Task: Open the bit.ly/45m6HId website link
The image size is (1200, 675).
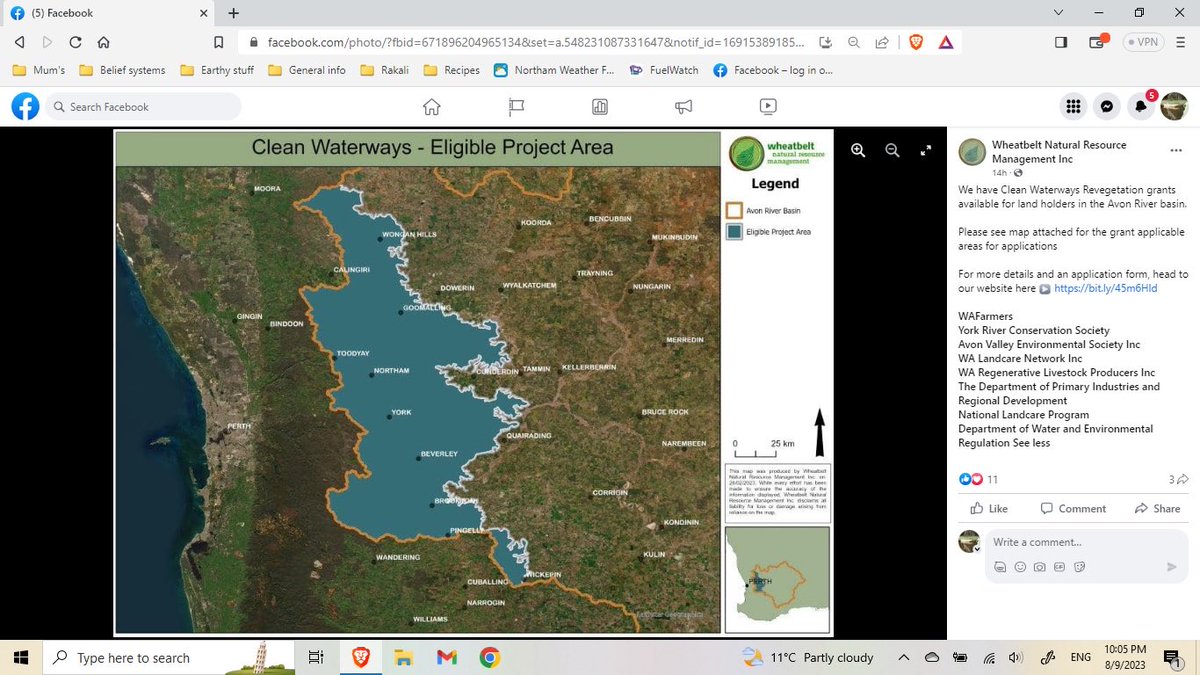Action: (1105, 288)
